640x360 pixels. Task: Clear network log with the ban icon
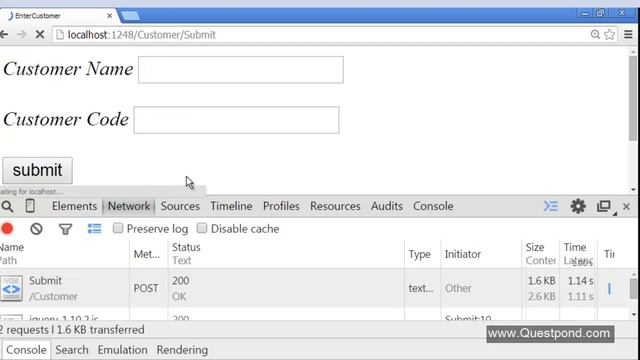(36, 229)
